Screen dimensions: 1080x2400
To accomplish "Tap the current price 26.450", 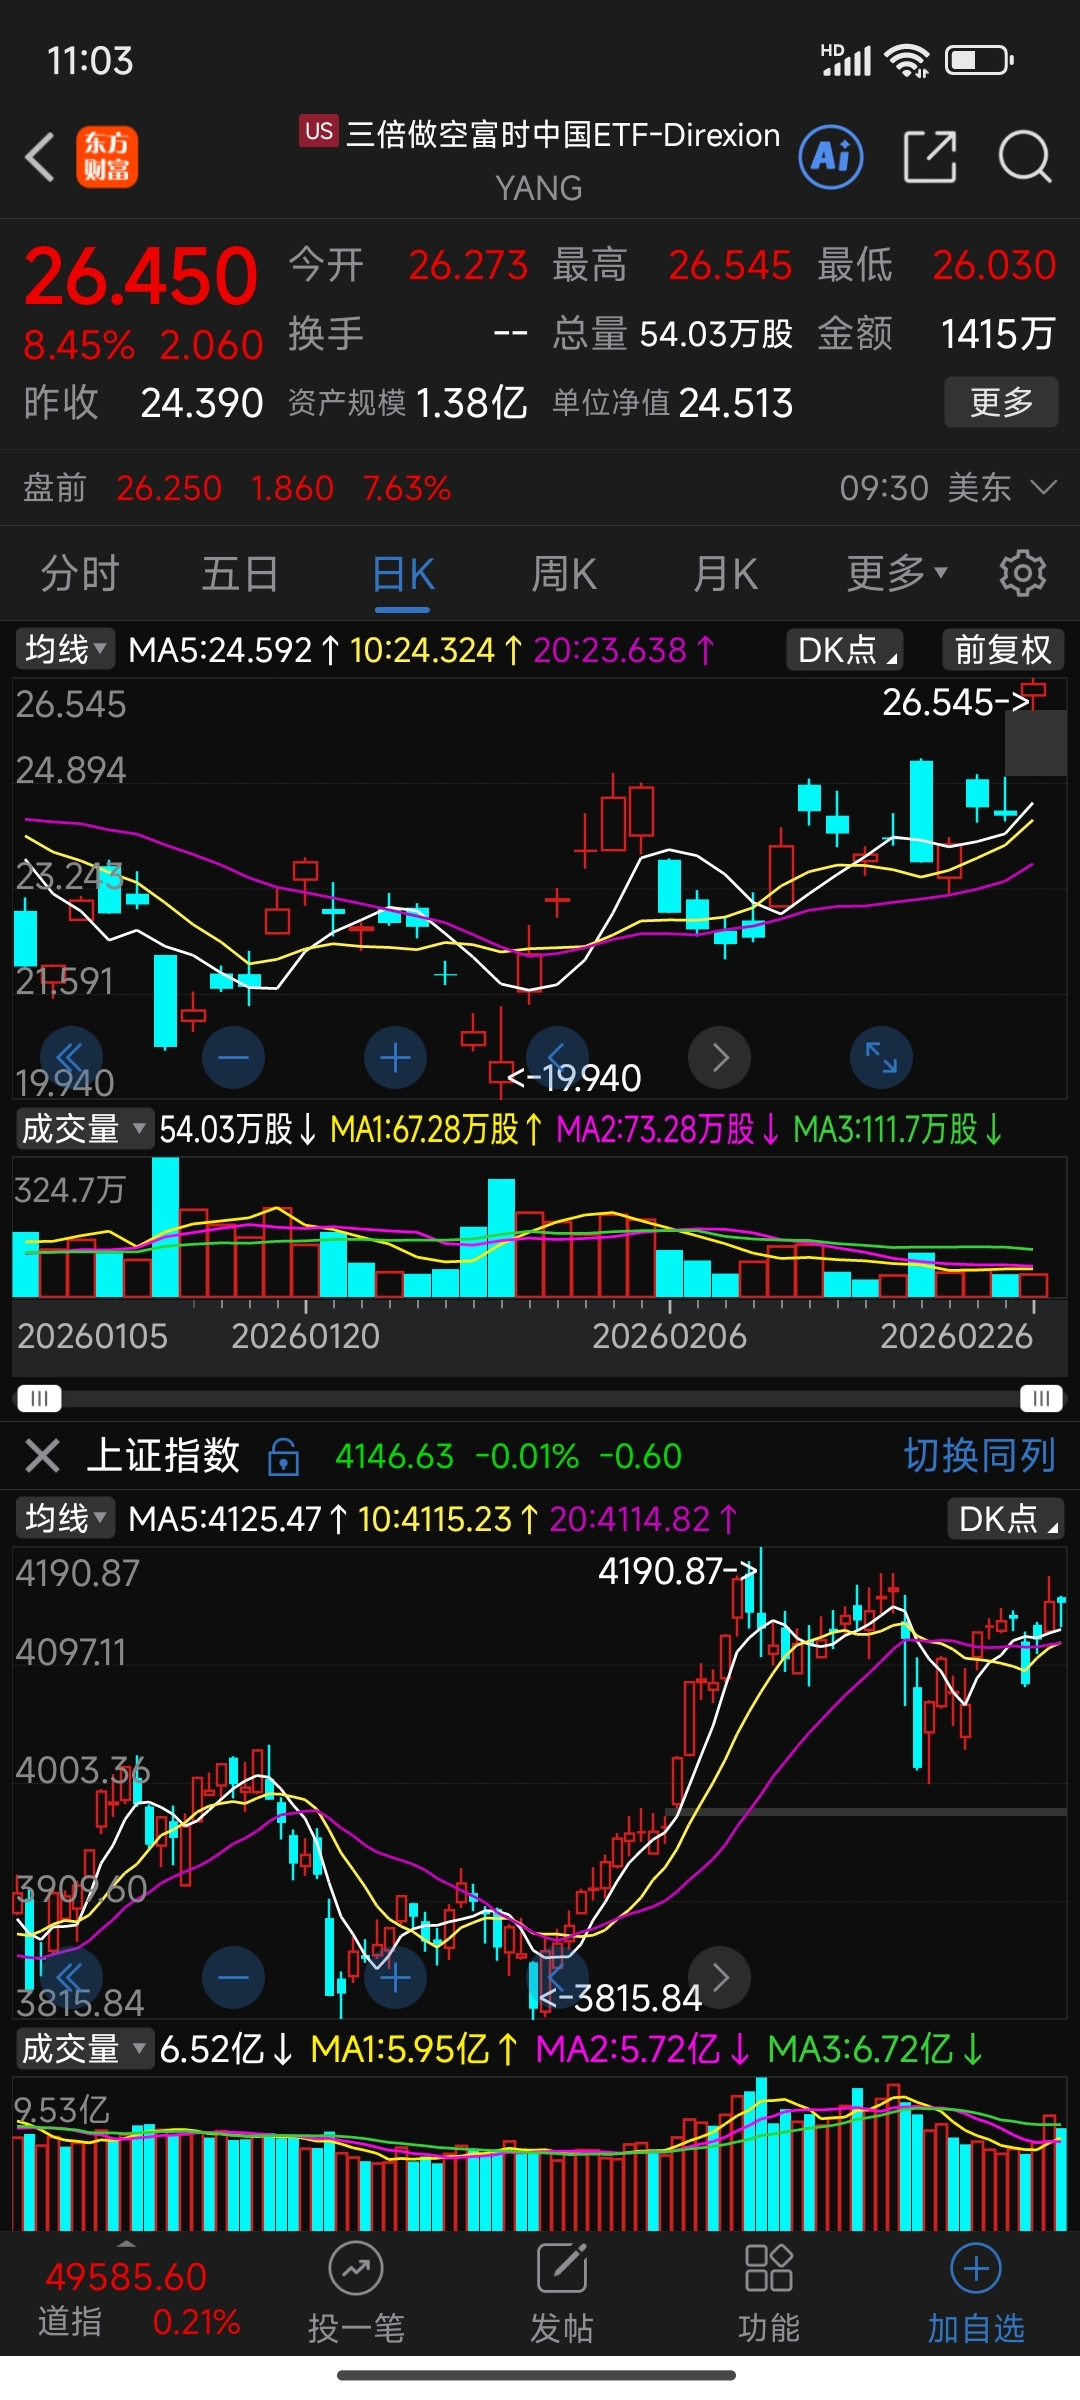I will pos(141,276).
